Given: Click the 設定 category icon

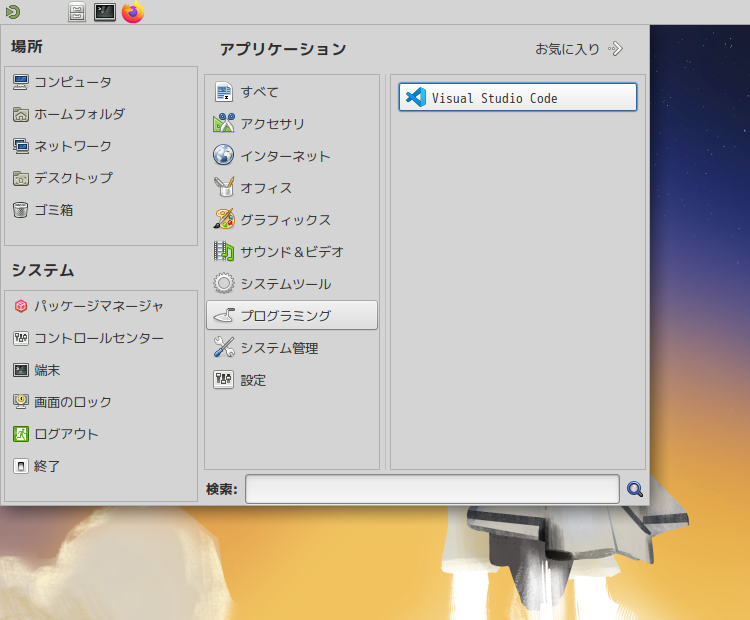Looking at the screenshot, I should 223,380.
